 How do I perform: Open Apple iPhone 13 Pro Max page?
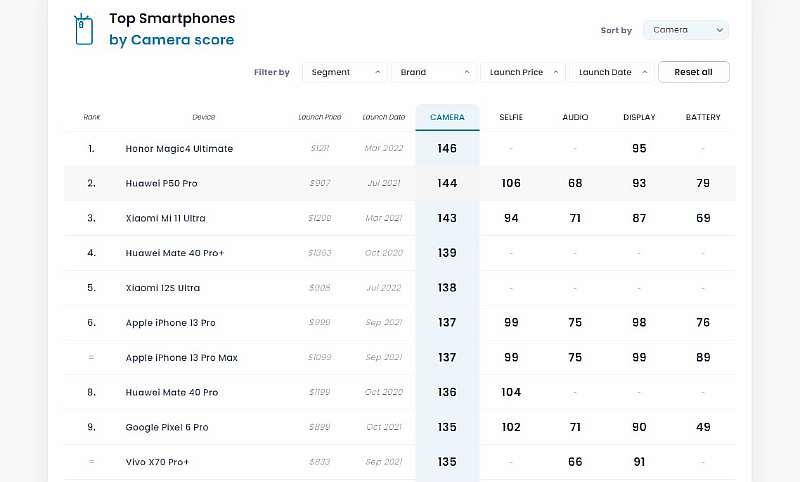(x=182, y=358)
